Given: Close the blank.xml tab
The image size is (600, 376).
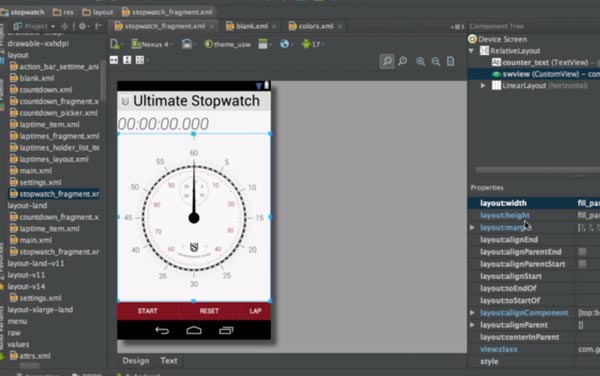Looking at the screenshot, I should (x=274, y=26).
